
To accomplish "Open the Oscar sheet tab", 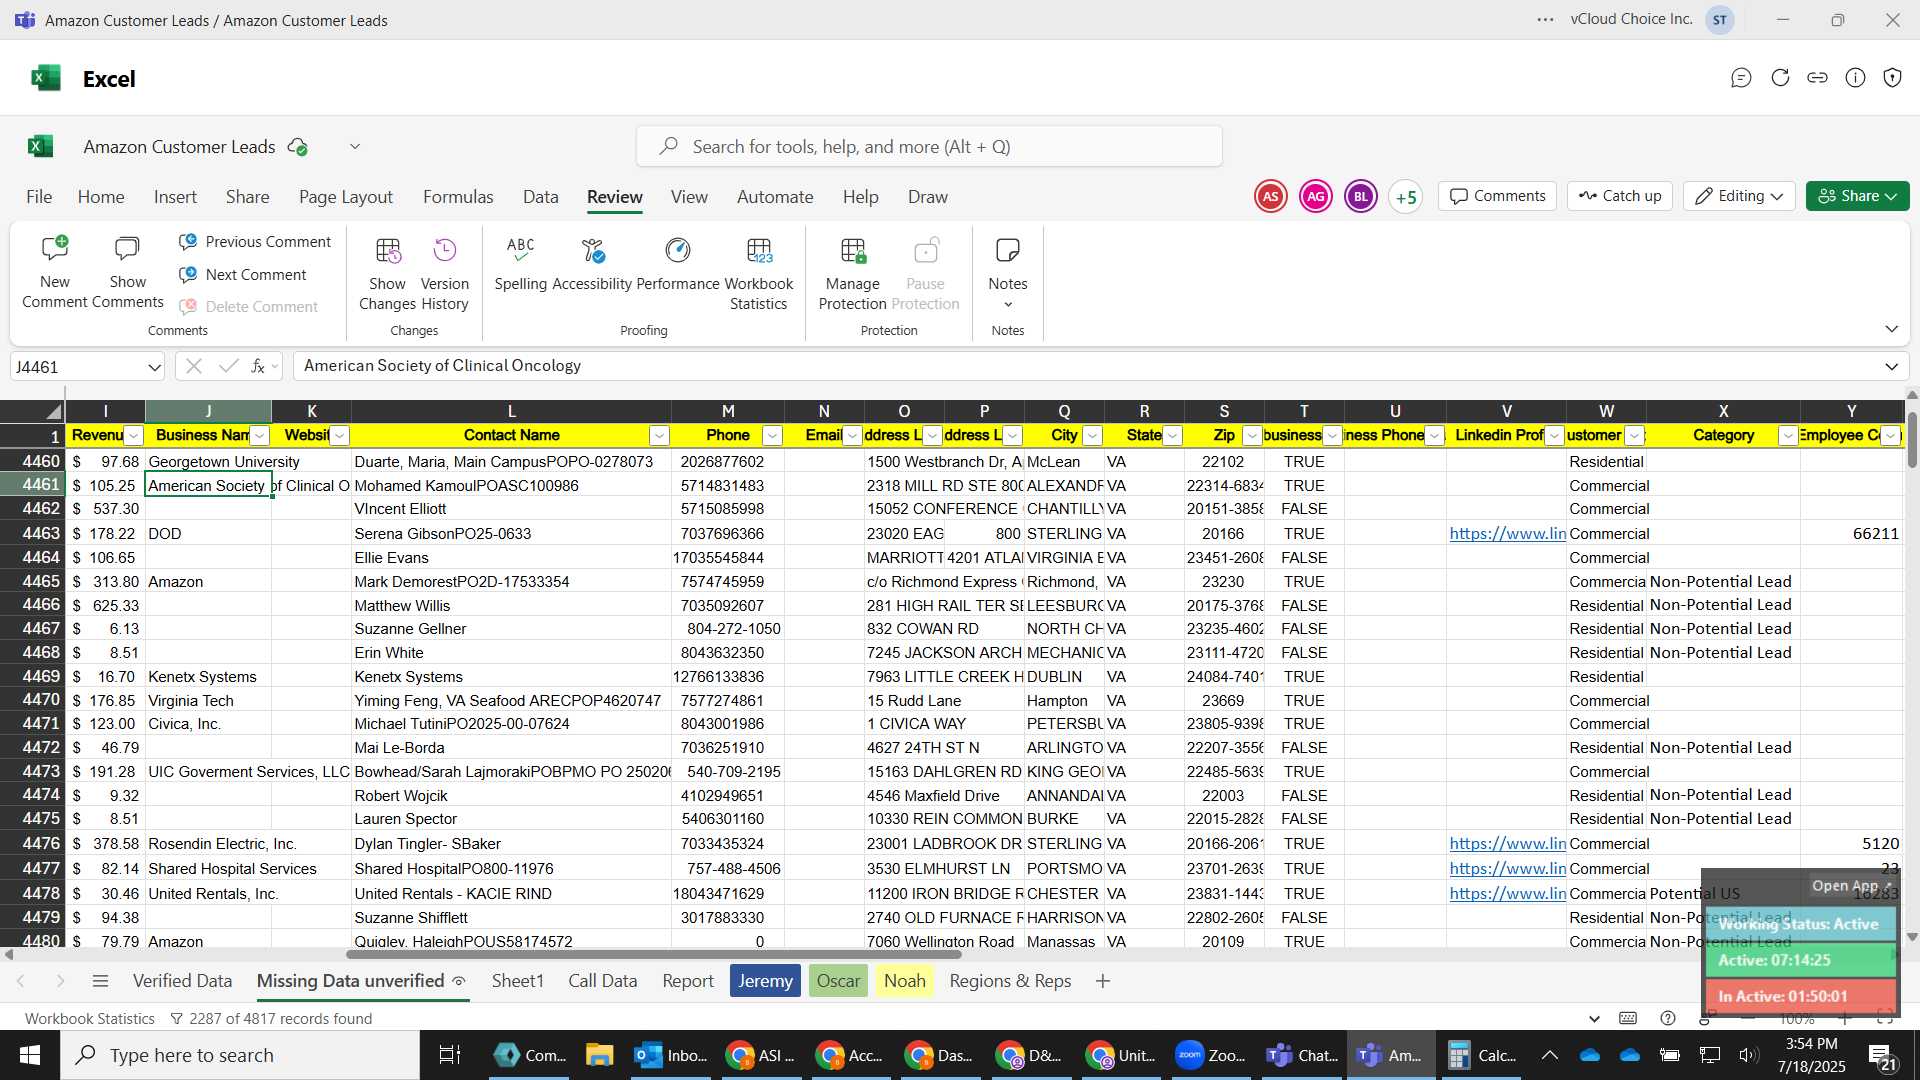I will (x=838, y=981).
